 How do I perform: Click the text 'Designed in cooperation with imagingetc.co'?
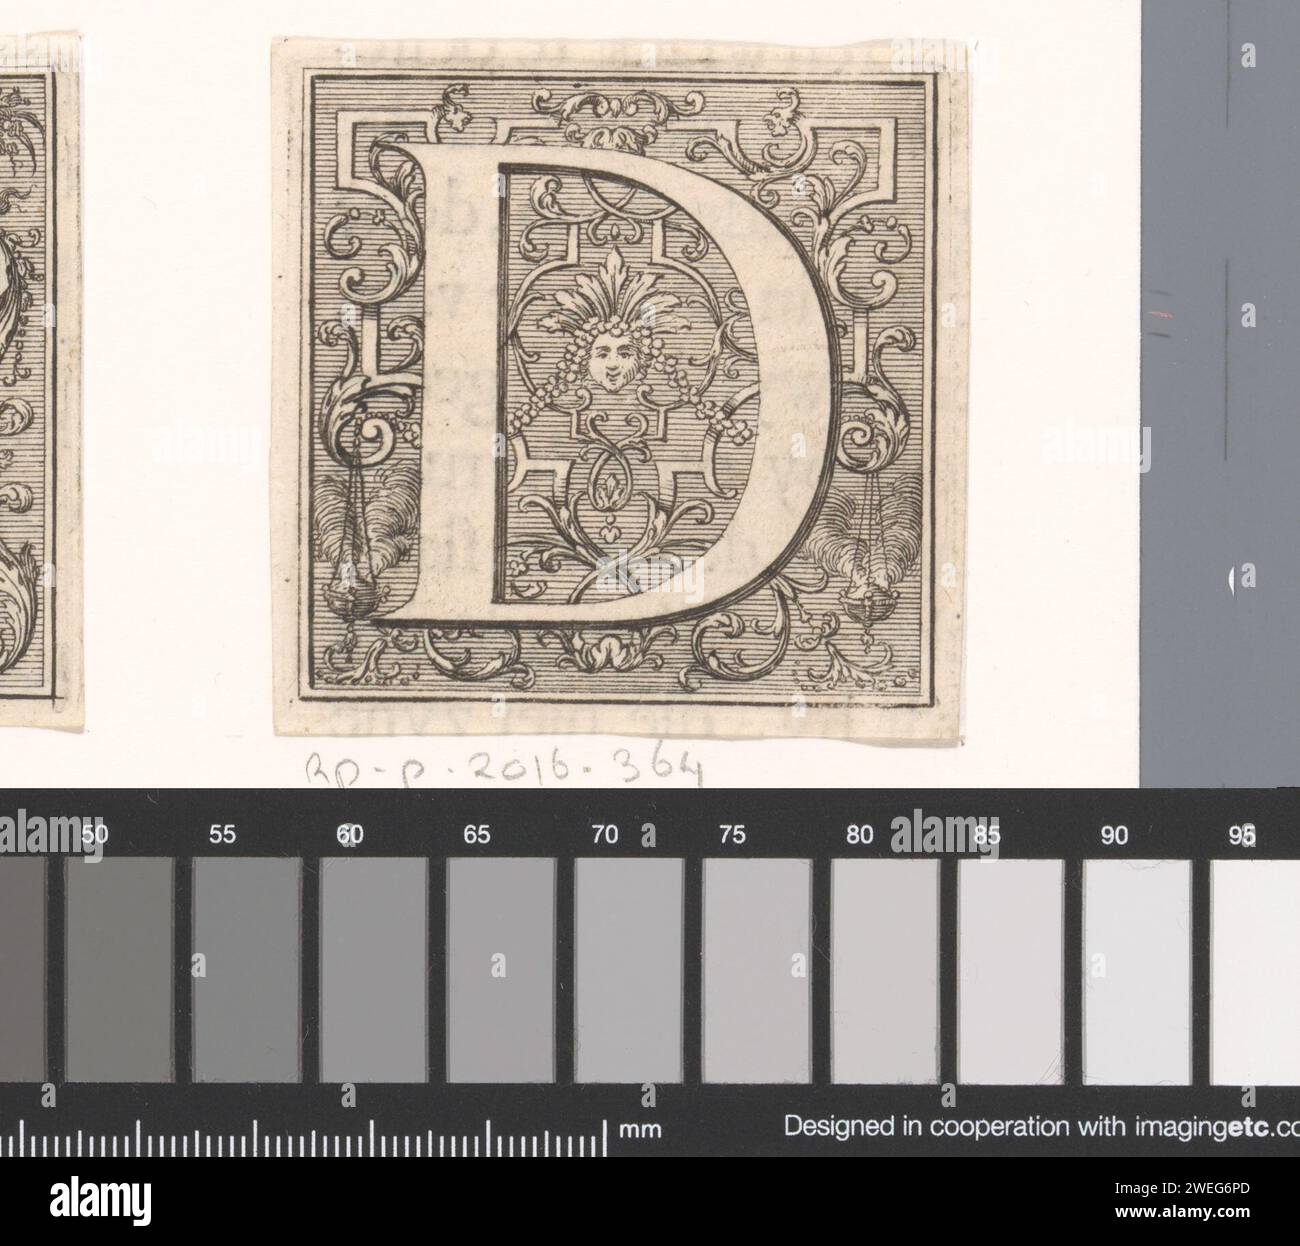pyautogui.click(x=1041, y=1127)
